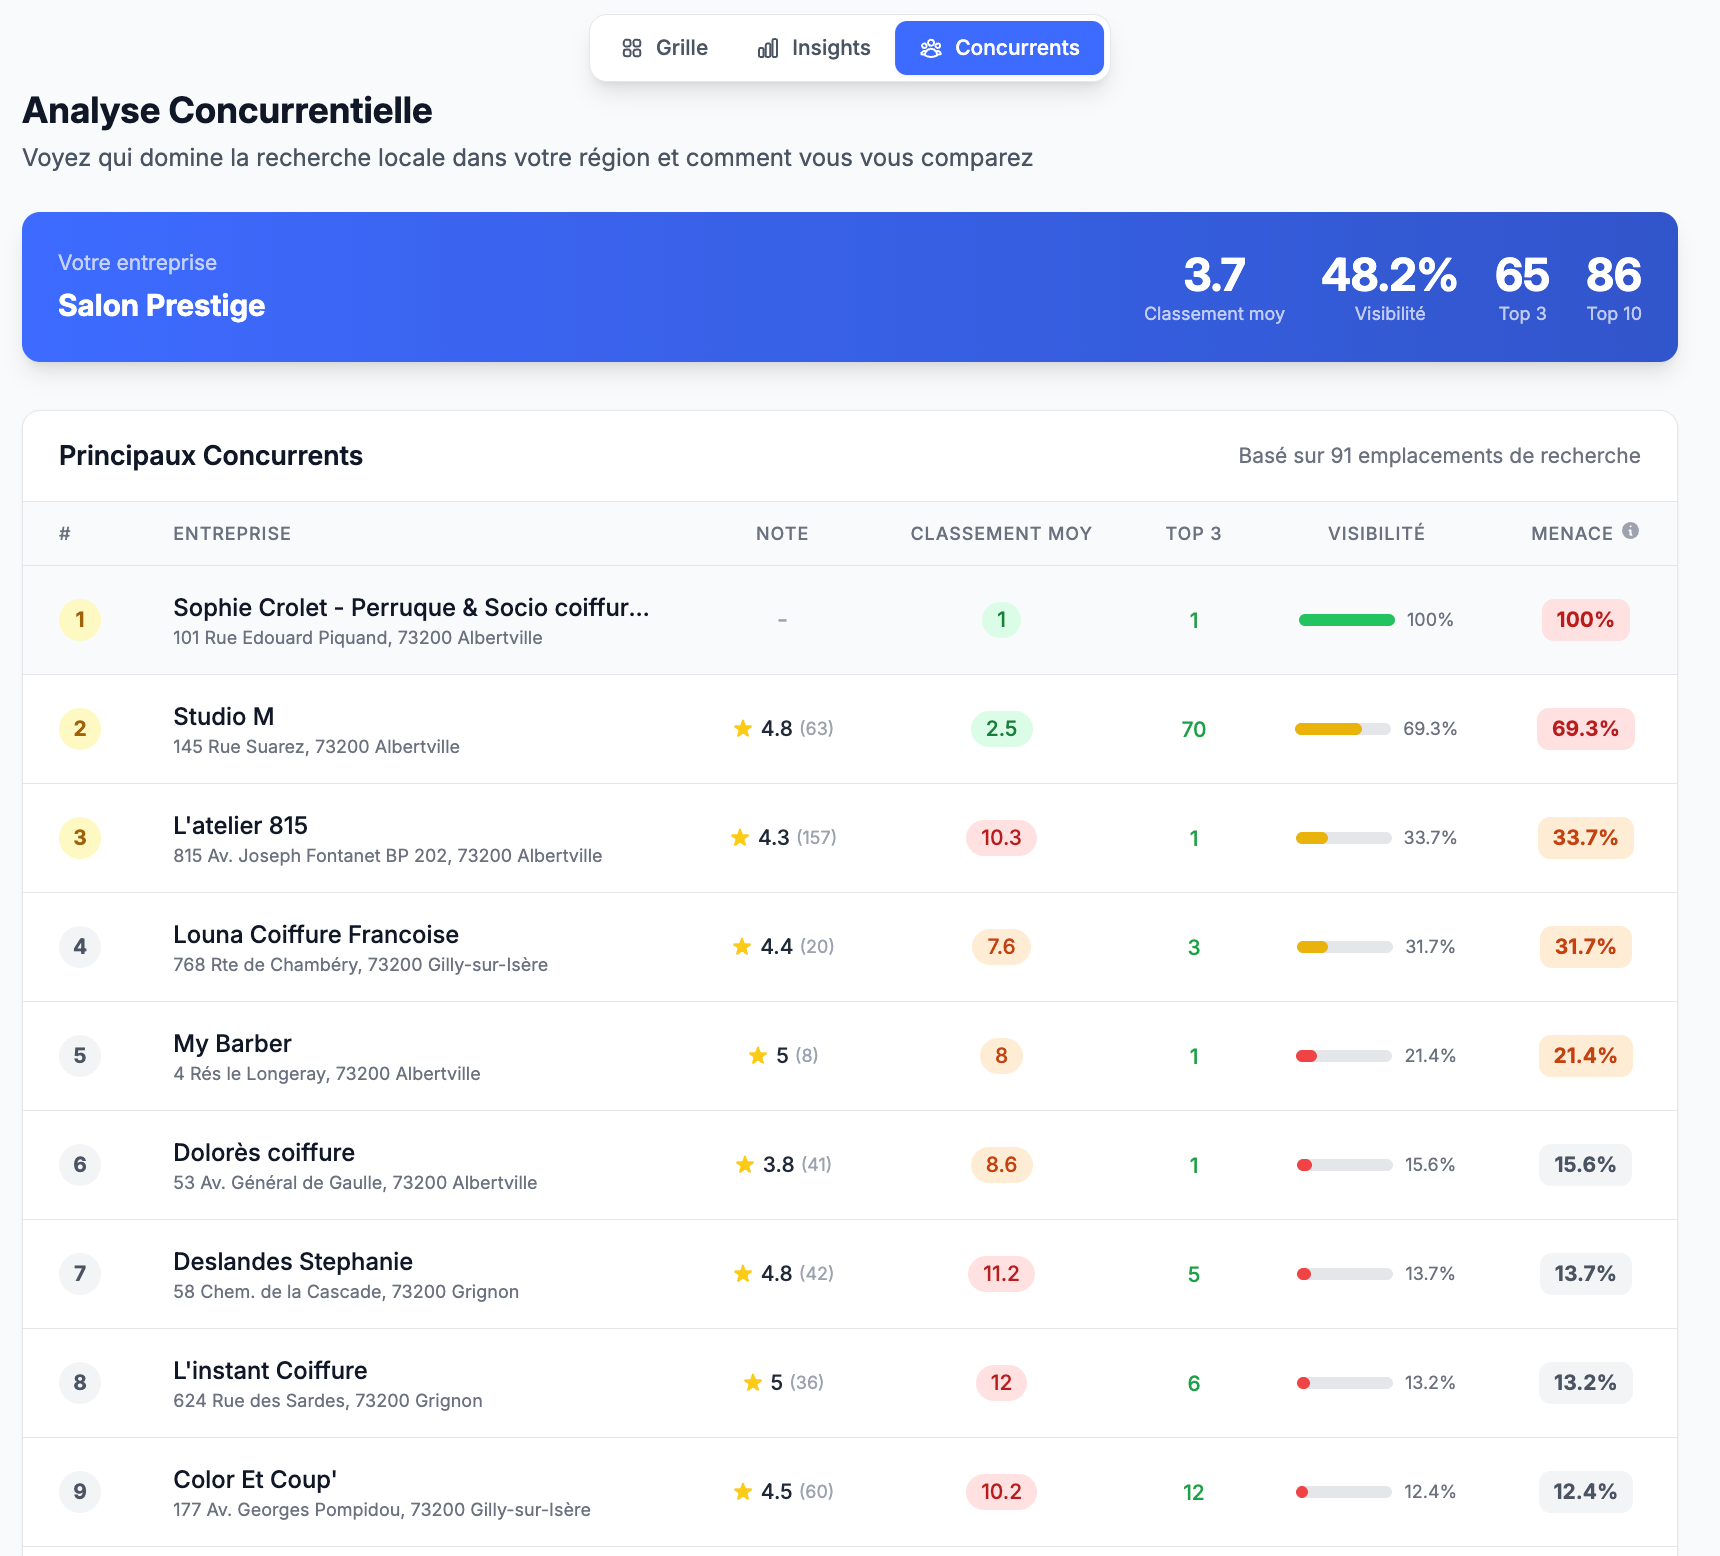Switch to the Grille tab
1720x1556 pixels.
[665, 48]
